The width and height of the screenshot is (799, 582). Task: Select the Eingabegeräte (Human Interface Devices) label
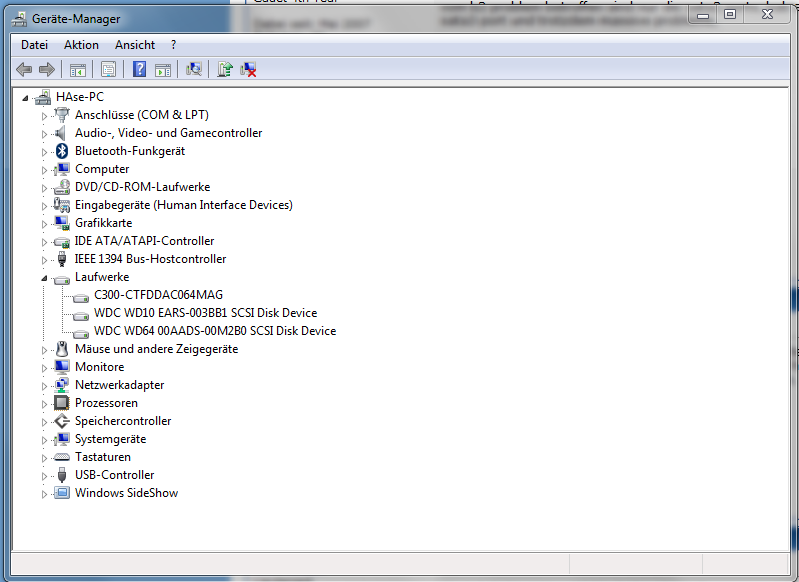184,205
